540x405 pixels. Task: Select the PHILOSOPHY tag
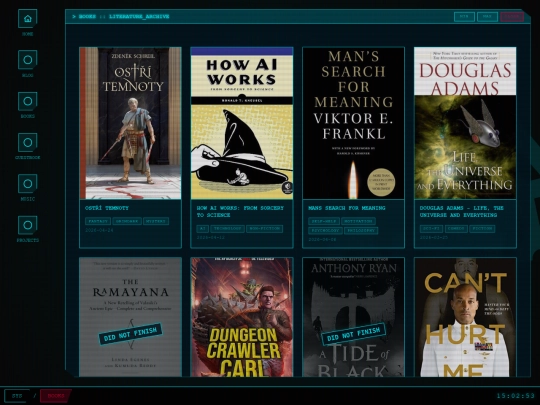click(361, 230)
